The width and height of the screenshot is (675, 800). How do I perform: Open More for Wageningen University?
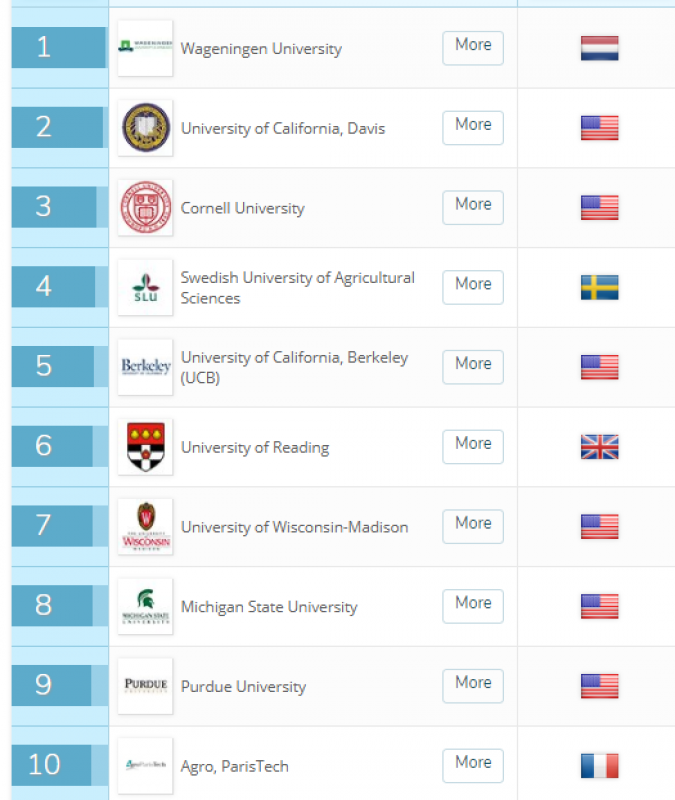[x=473, y=48]
